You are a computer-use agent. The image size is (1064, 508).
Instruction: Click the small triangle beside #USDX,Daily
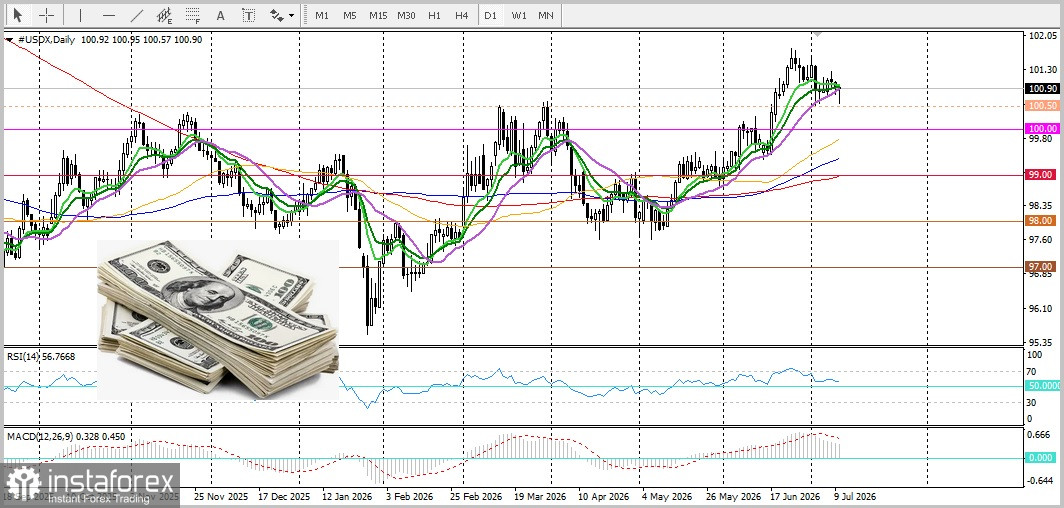click(9, 40)
